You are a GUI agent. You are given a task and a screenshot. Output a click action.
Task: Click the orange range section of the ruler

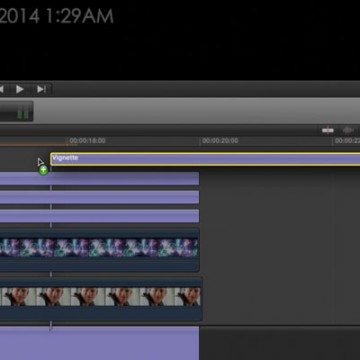point(33,145)
